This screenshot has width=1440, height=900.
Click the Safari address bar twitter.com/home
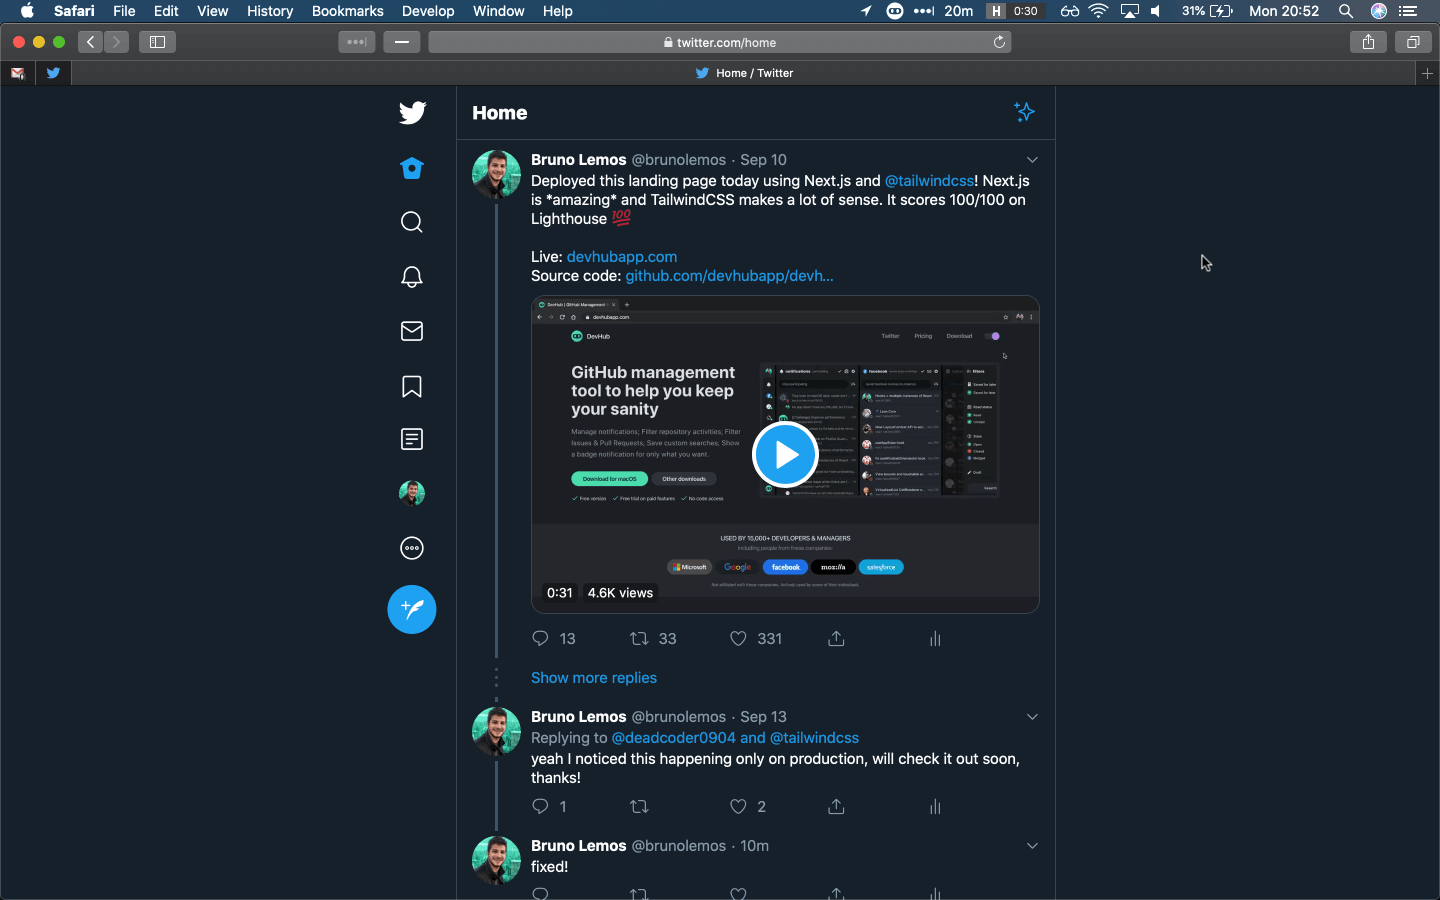pyautogui.click(x=720, y=42)
